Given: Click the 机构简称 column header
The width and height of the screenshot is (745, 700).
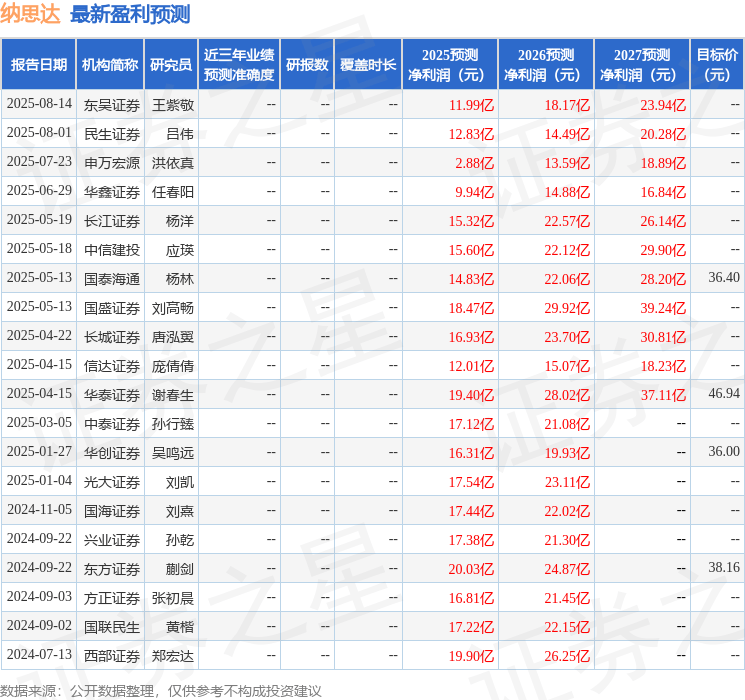Looking at the screenshot, I should point(110,65).
